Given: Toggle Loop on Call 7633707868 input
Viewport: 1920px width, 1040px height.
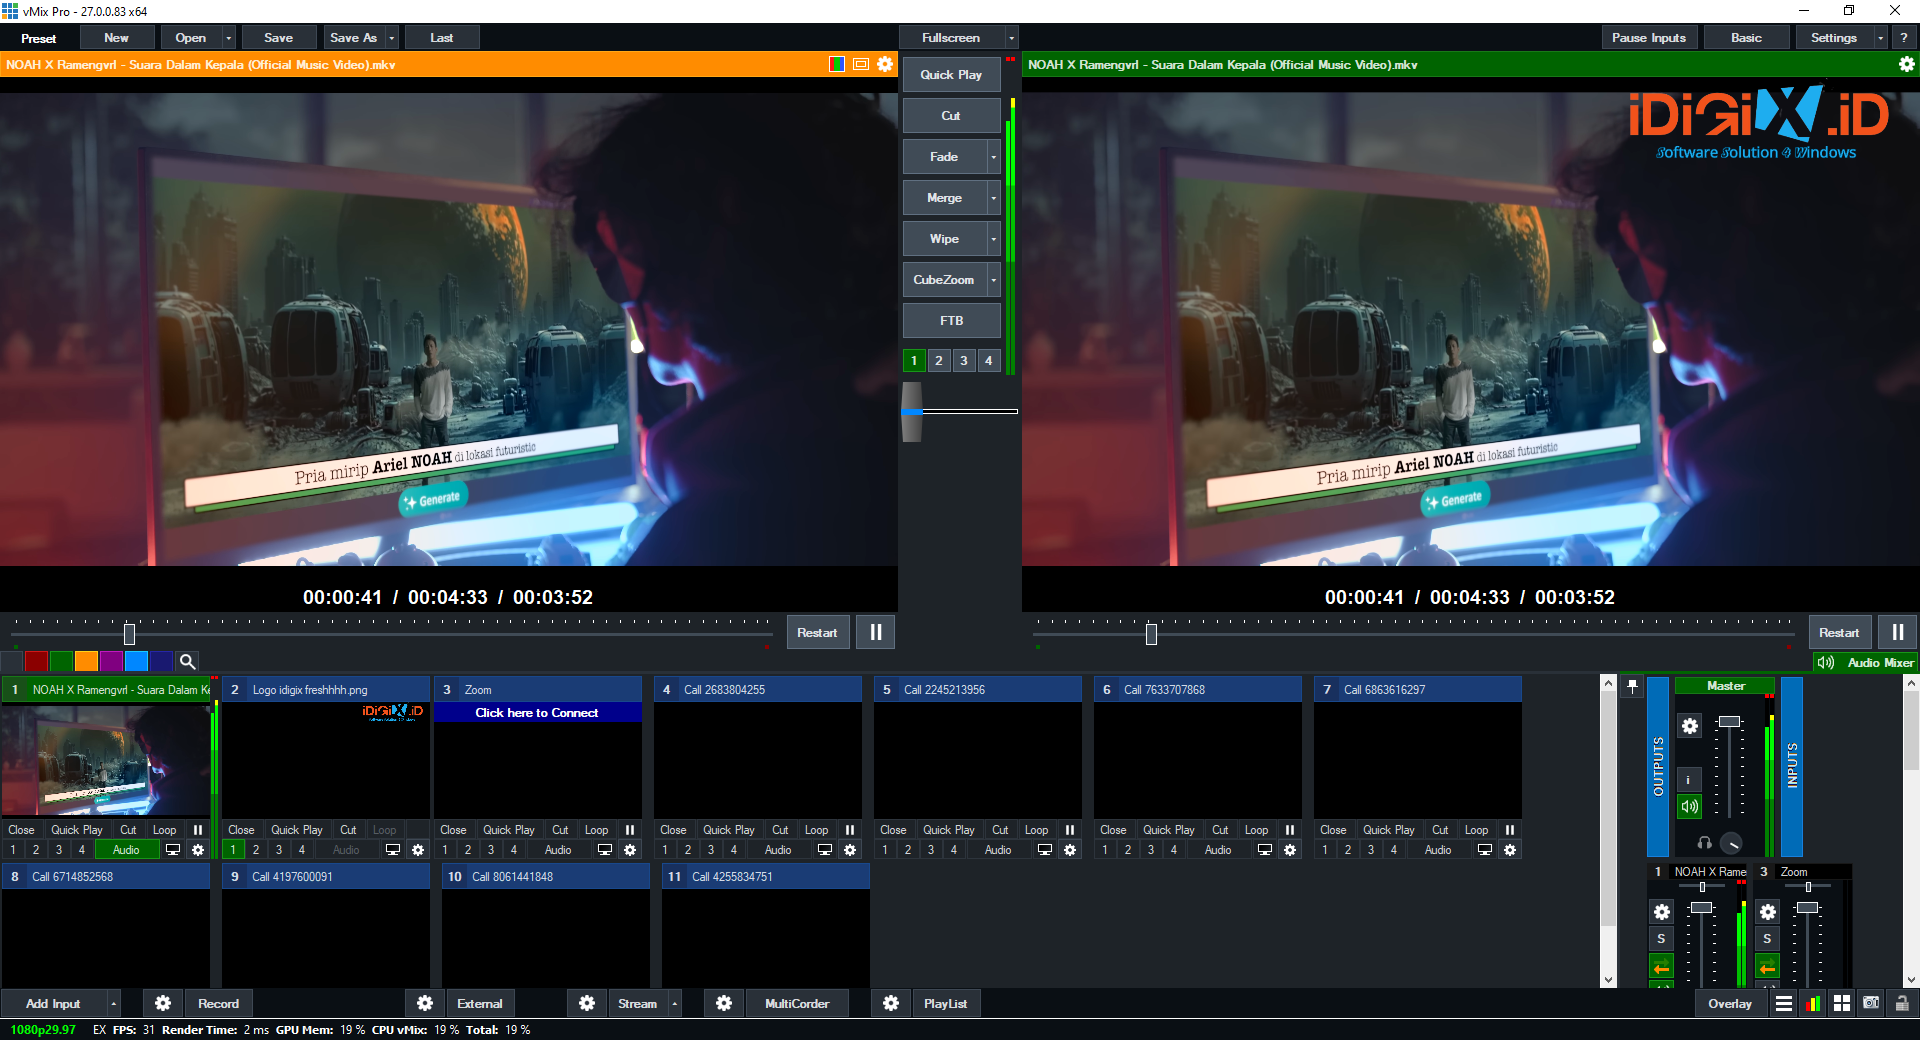Looking at the screenshot, I should tap(1256, 830).
